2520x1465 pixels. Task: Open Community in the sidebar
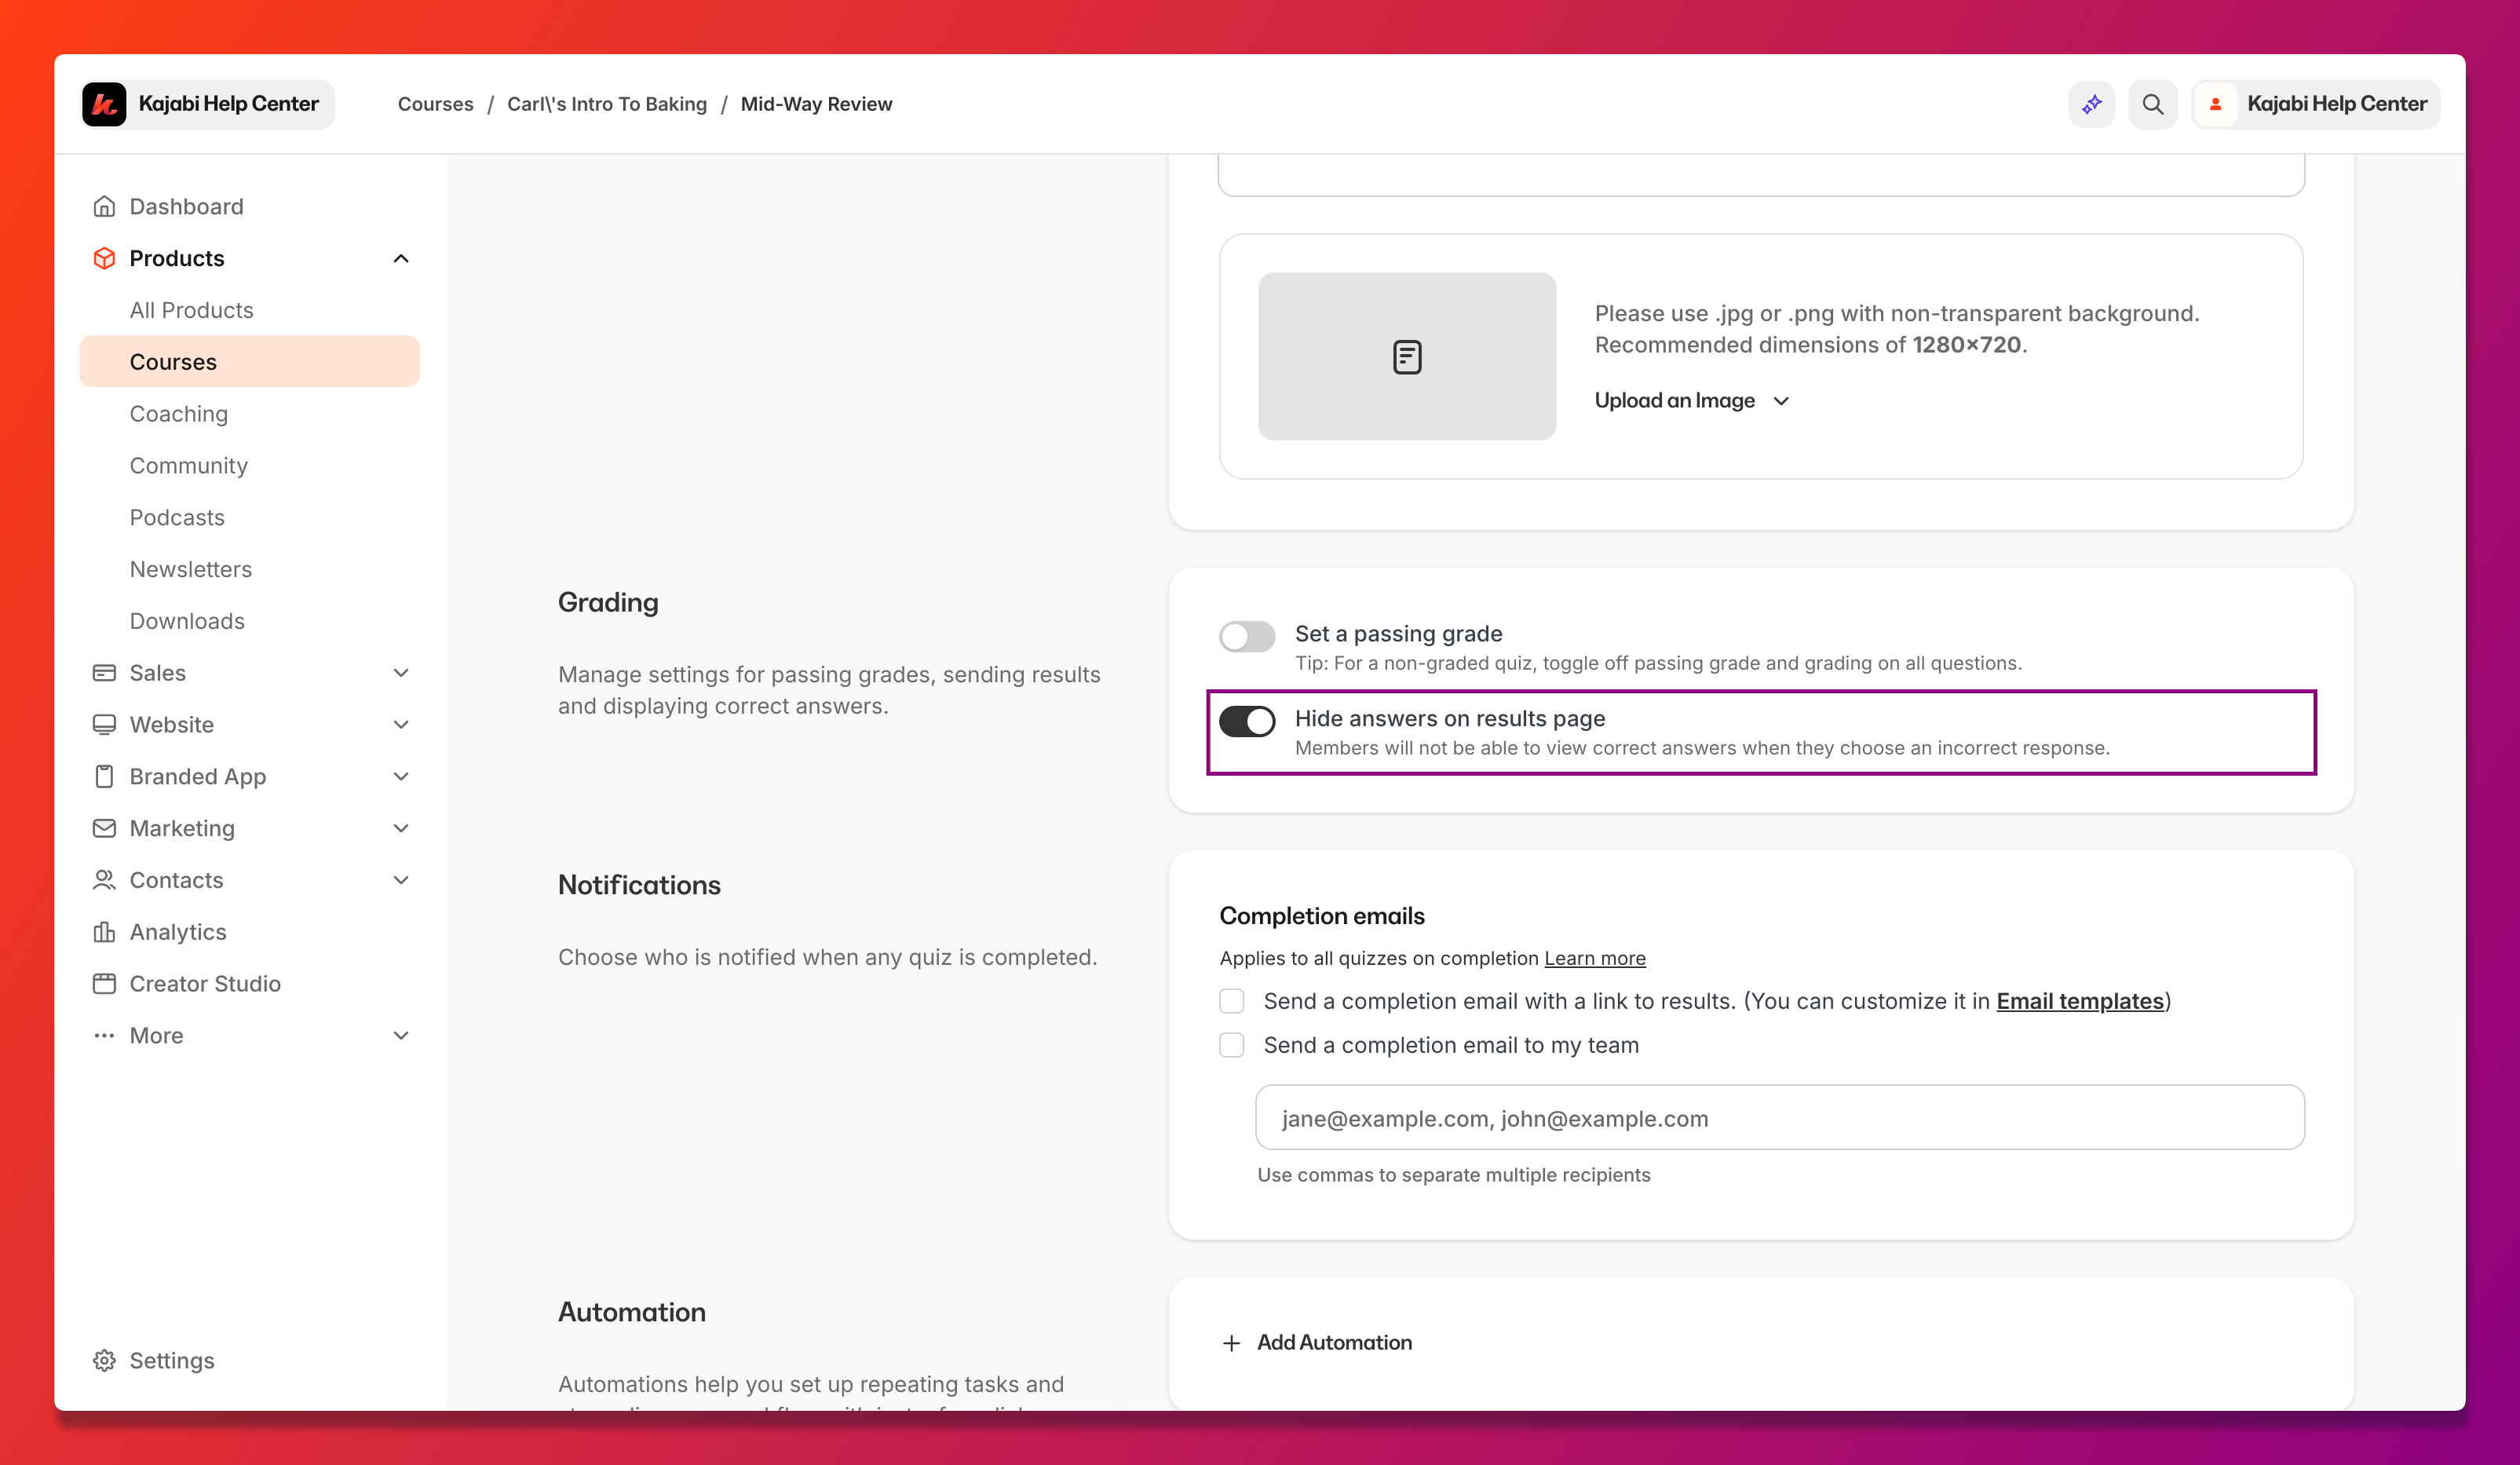188,465
